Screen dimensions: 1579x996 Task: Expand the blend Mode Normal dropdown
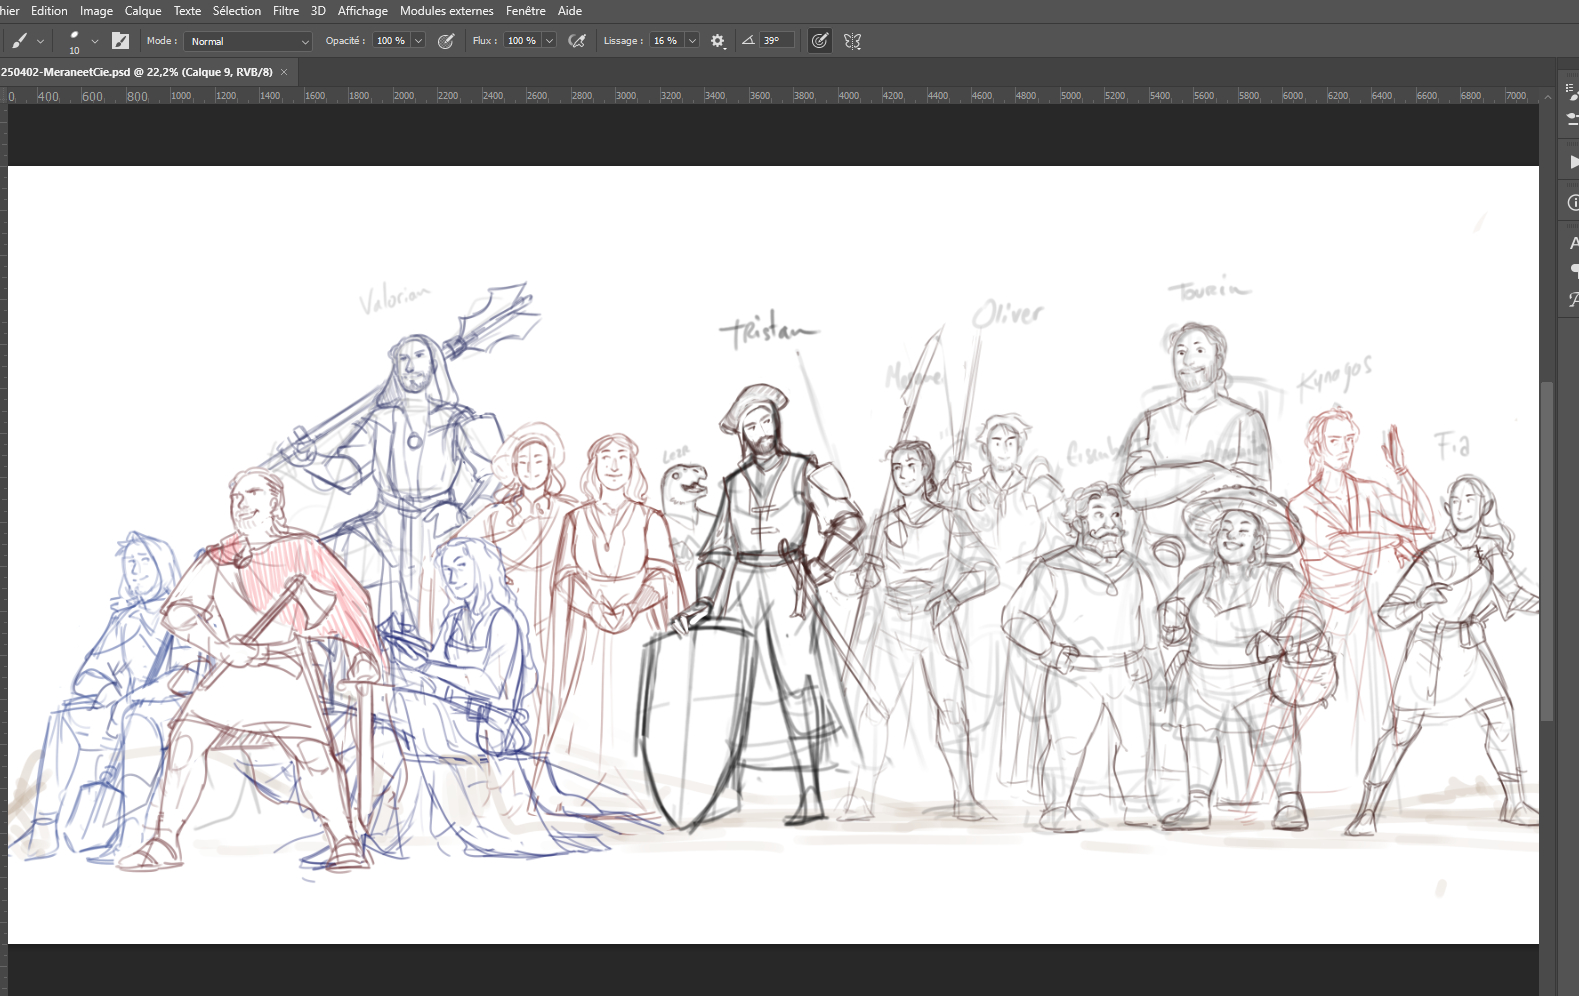(x=248, y=41)
